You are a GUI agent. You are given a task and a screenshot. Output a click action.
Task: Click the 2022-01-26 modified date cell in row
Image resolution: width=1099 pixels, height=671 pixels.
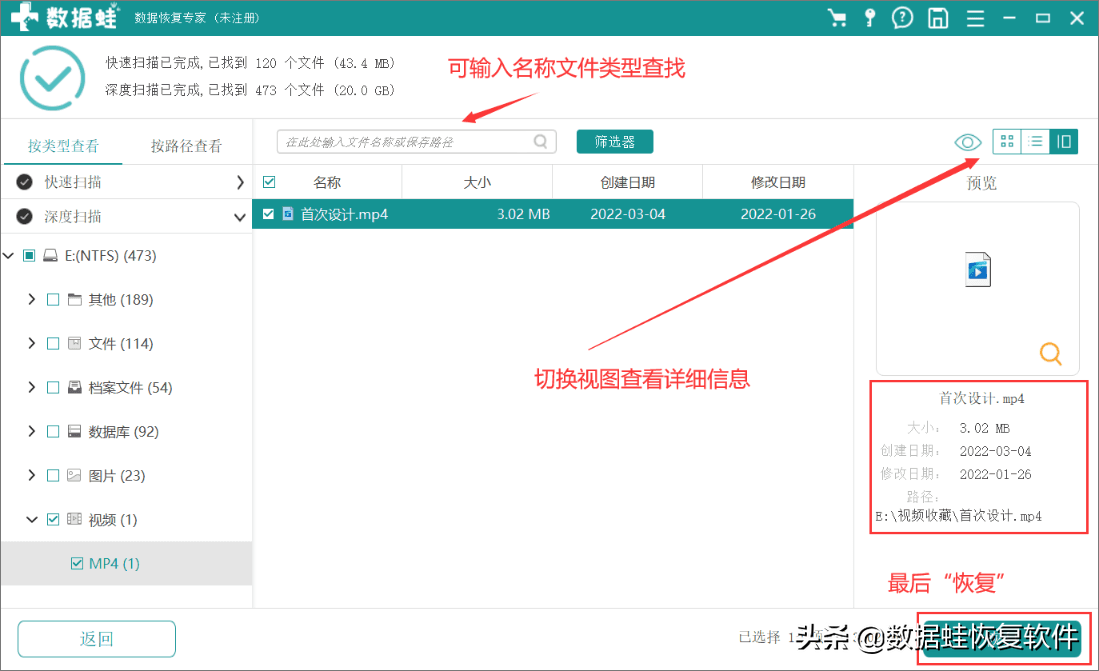point(778,214)
